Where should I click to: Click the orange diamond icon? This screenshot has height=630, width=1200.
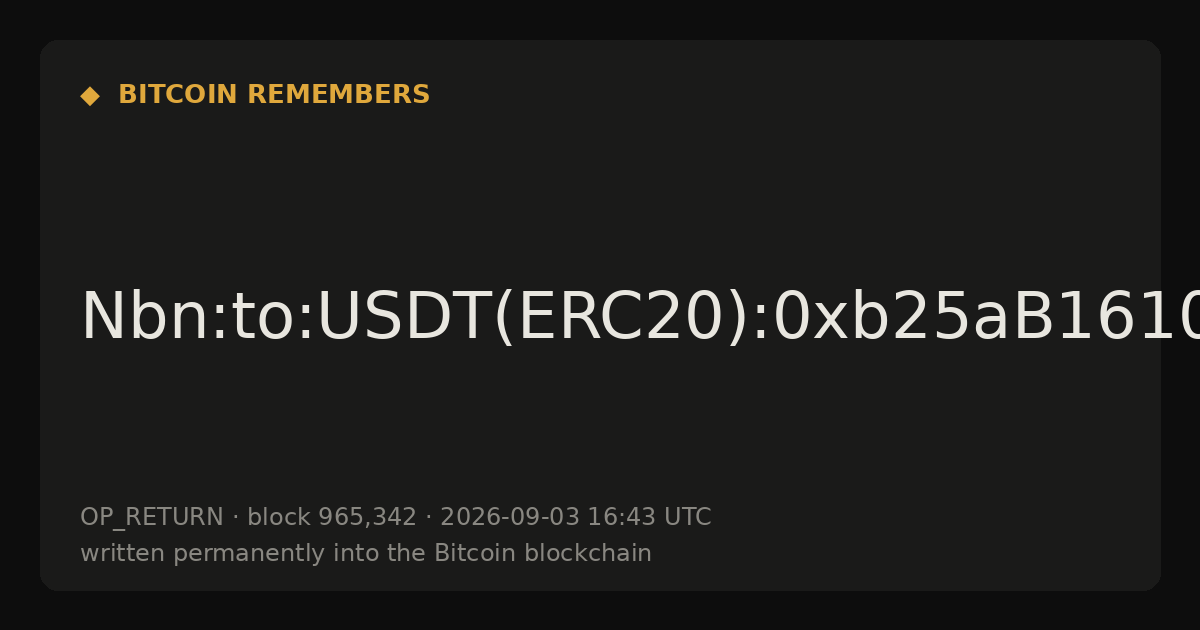point(90,96)
